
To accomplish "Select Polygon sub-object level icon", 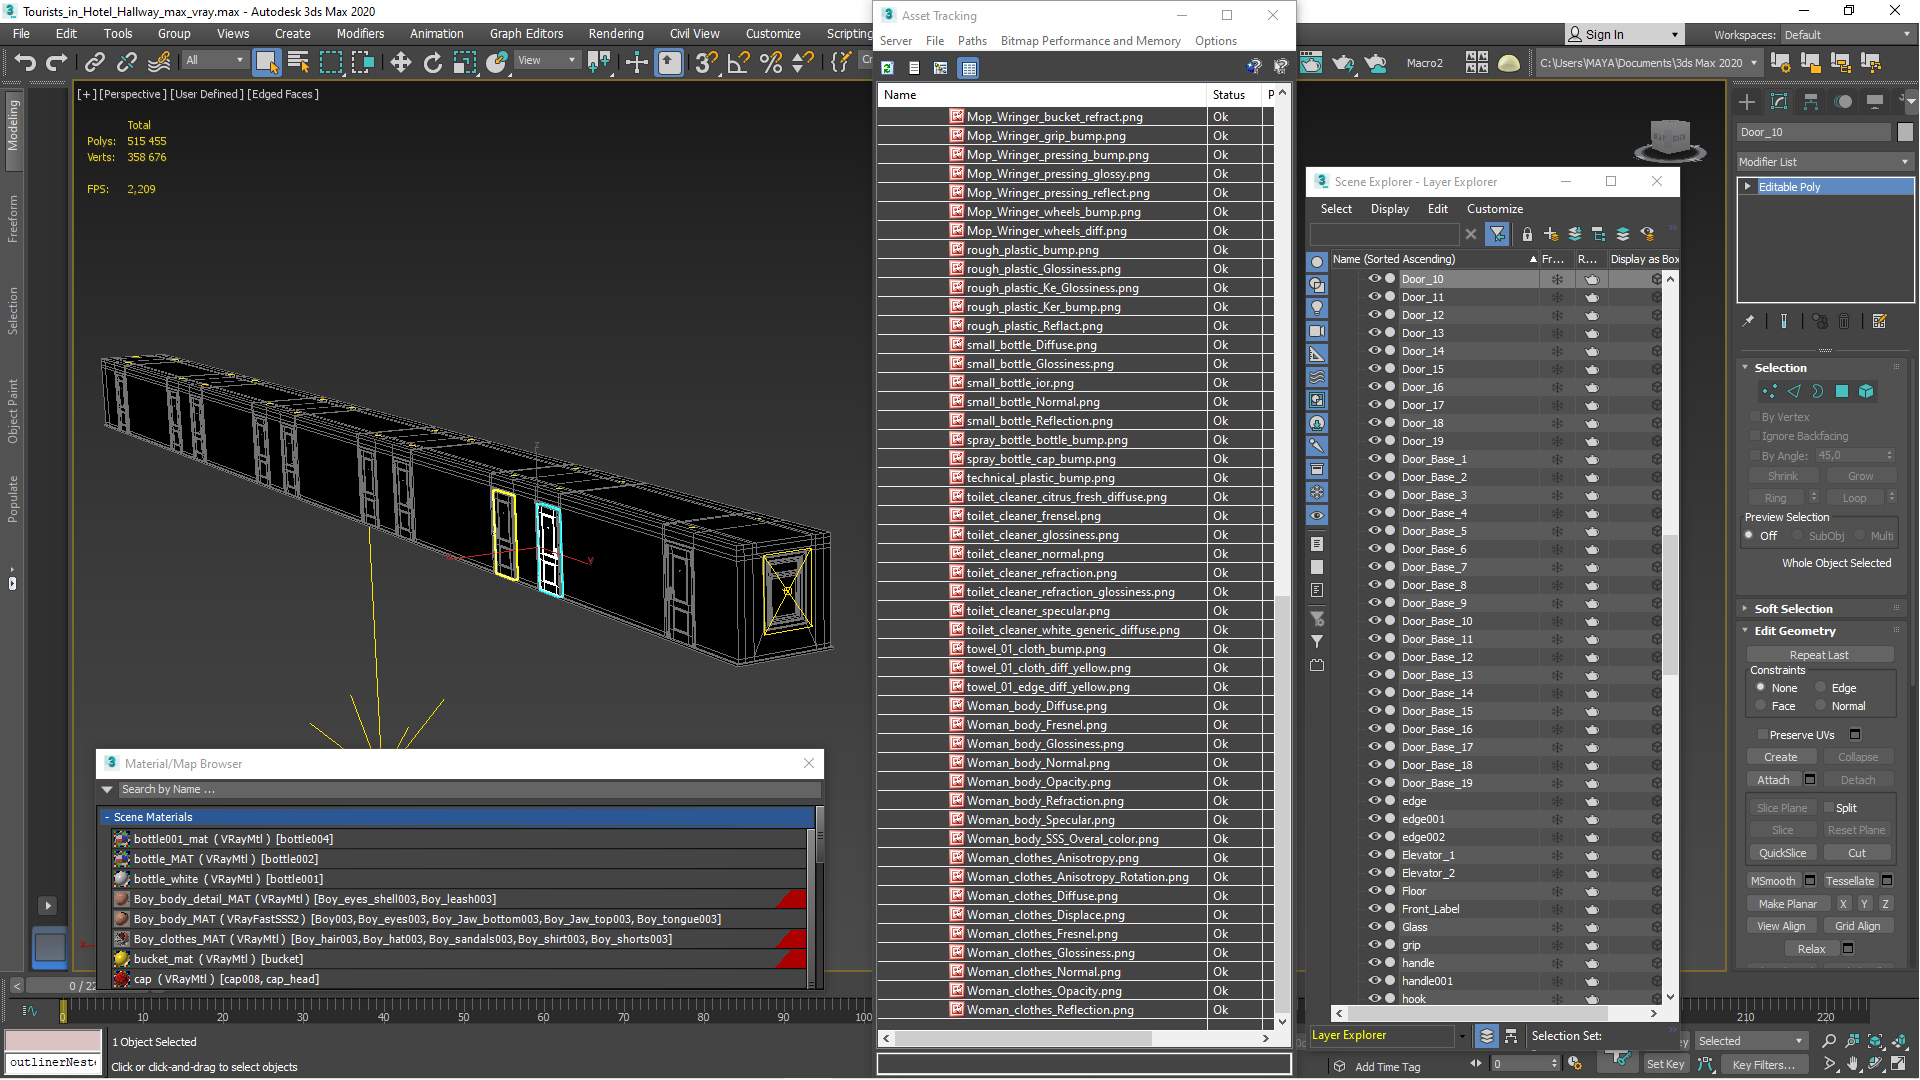I will coord(1842,392).
